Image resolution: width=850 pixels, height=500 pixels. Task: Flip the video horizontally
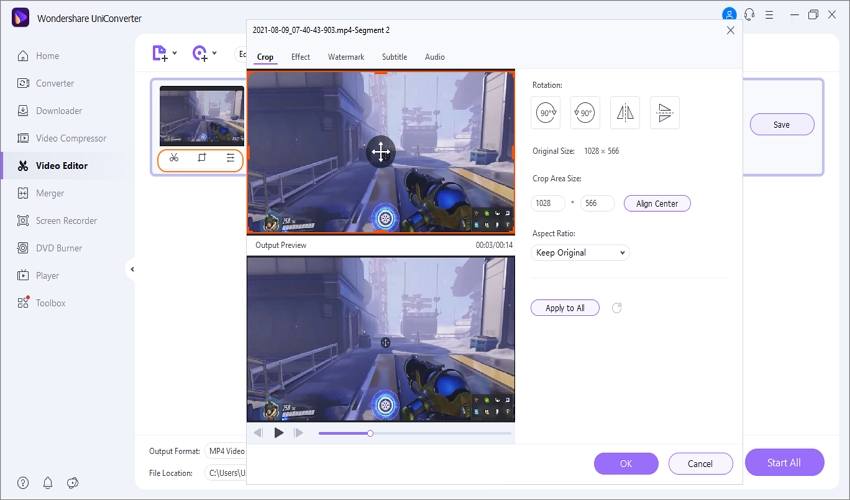(625, 113)
